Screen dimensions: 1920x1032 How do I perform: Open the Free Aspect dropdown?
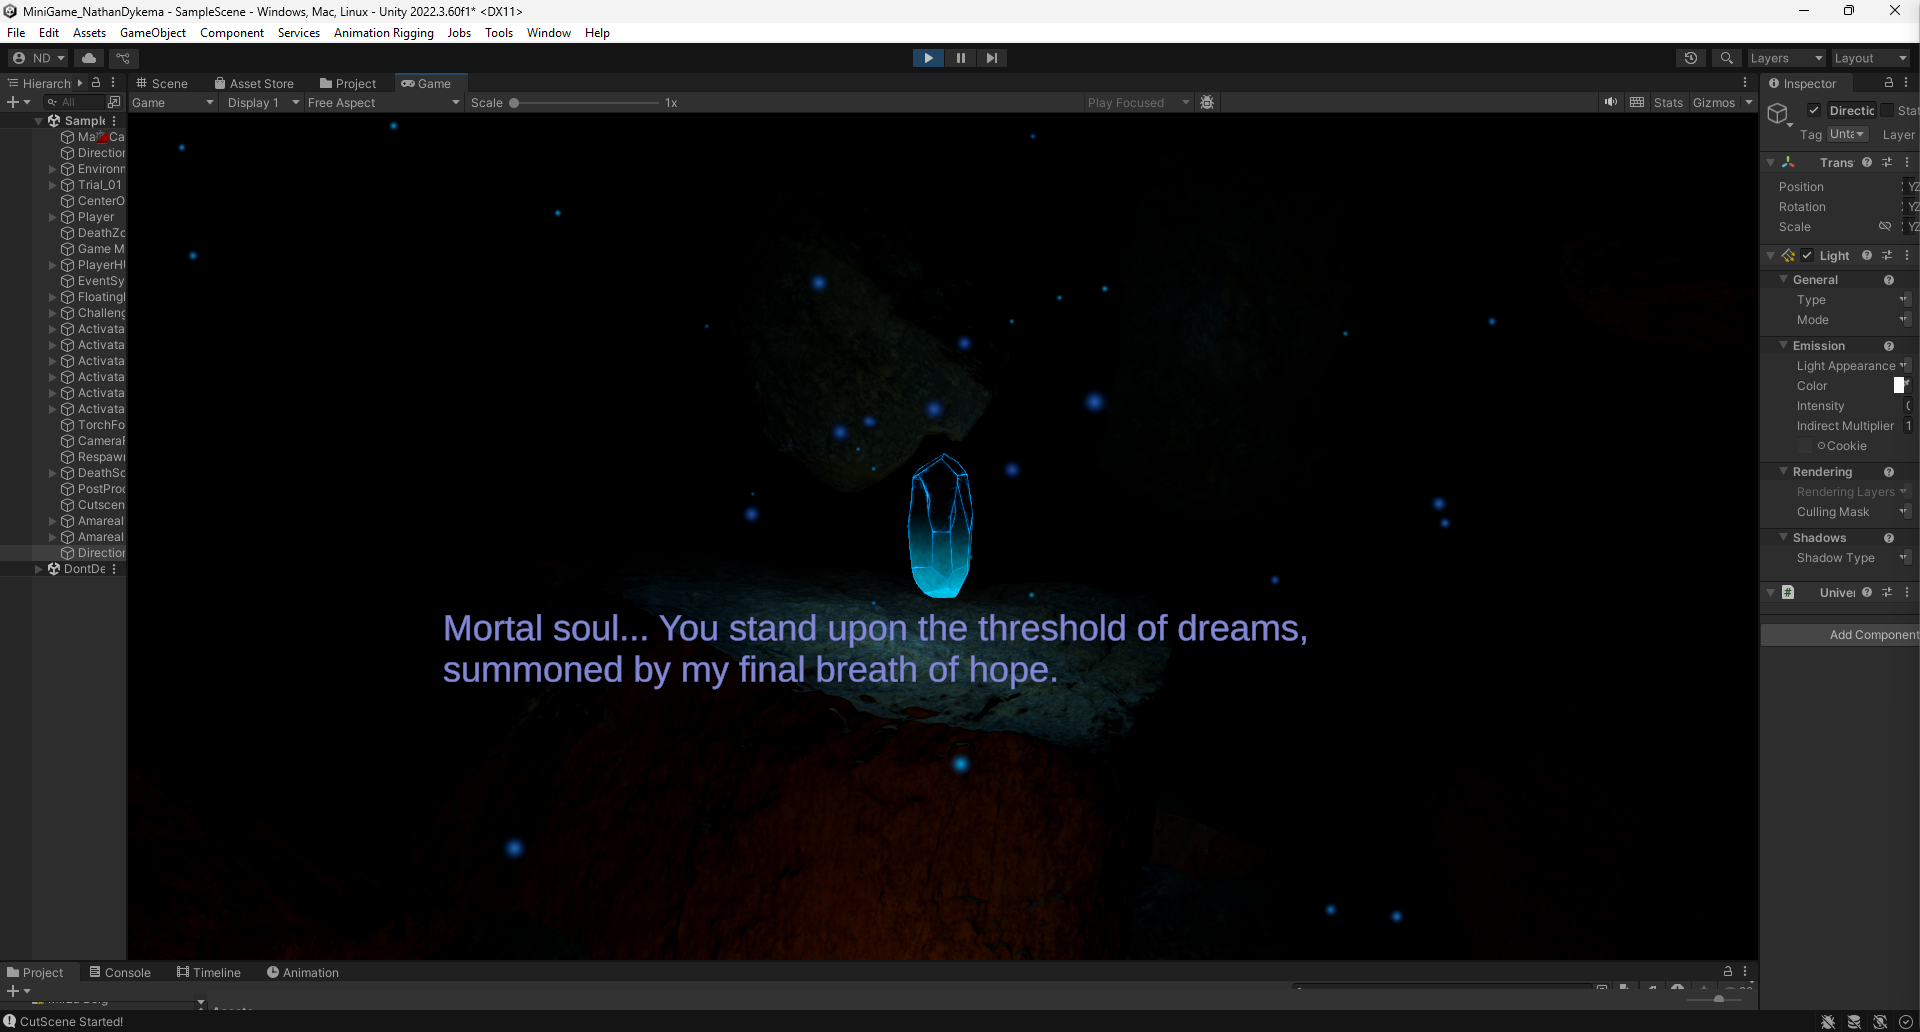pyautogui.click(x=383, y=102)
